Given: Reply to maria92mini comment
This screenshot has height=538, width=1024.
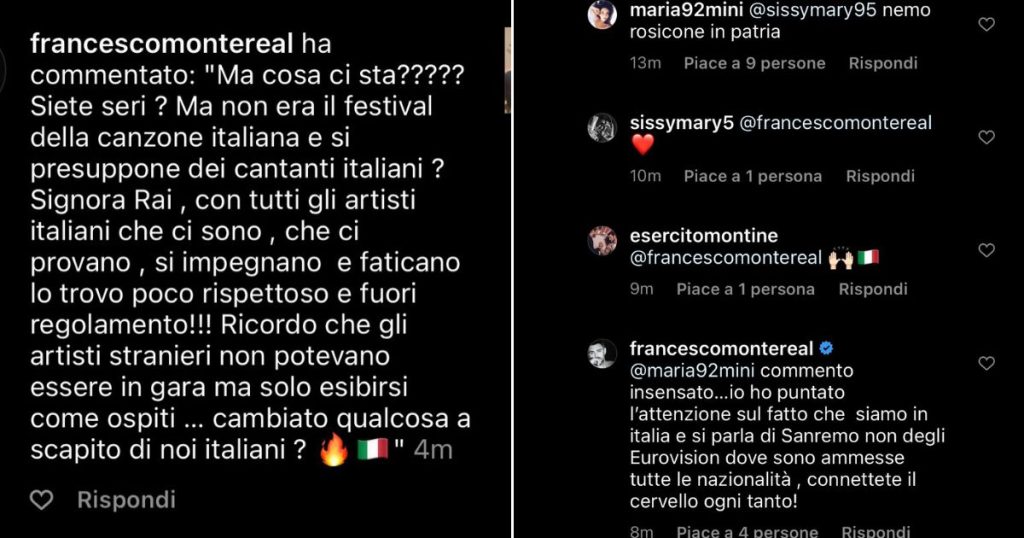Looking at the screenshot, I should [883, 63].
